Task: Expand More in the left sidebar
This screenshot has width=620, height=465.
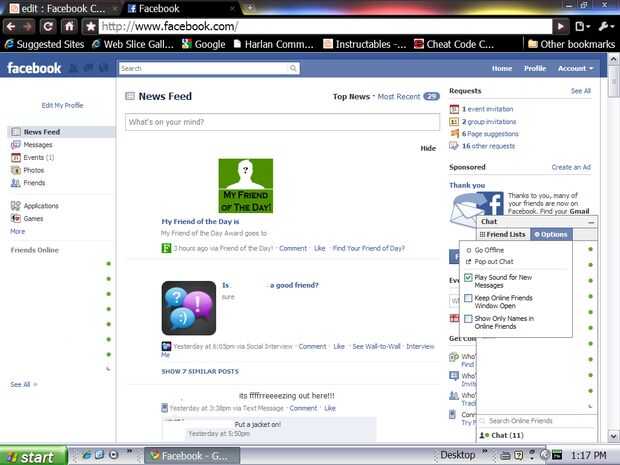Action: coord(17,231)
